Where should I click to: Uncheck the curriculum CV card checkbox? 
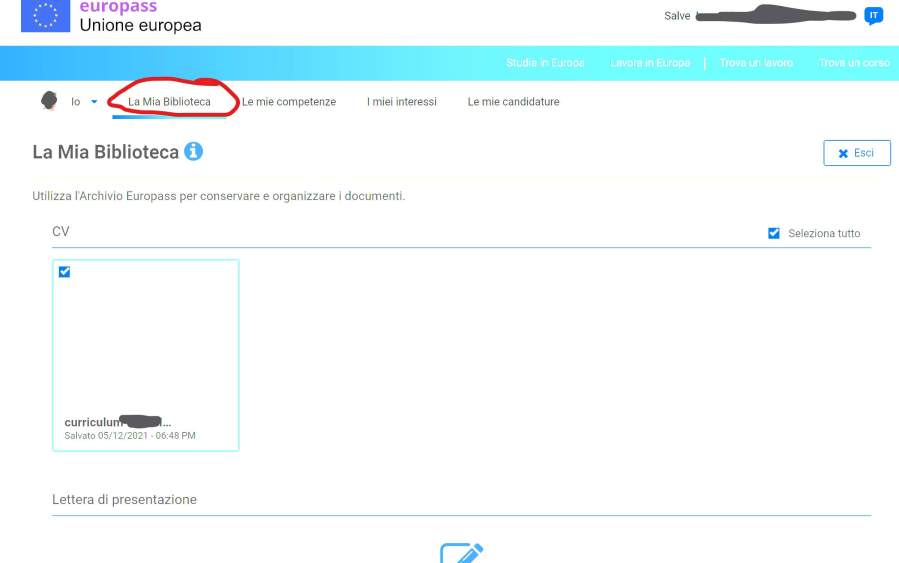click(65, 272)
